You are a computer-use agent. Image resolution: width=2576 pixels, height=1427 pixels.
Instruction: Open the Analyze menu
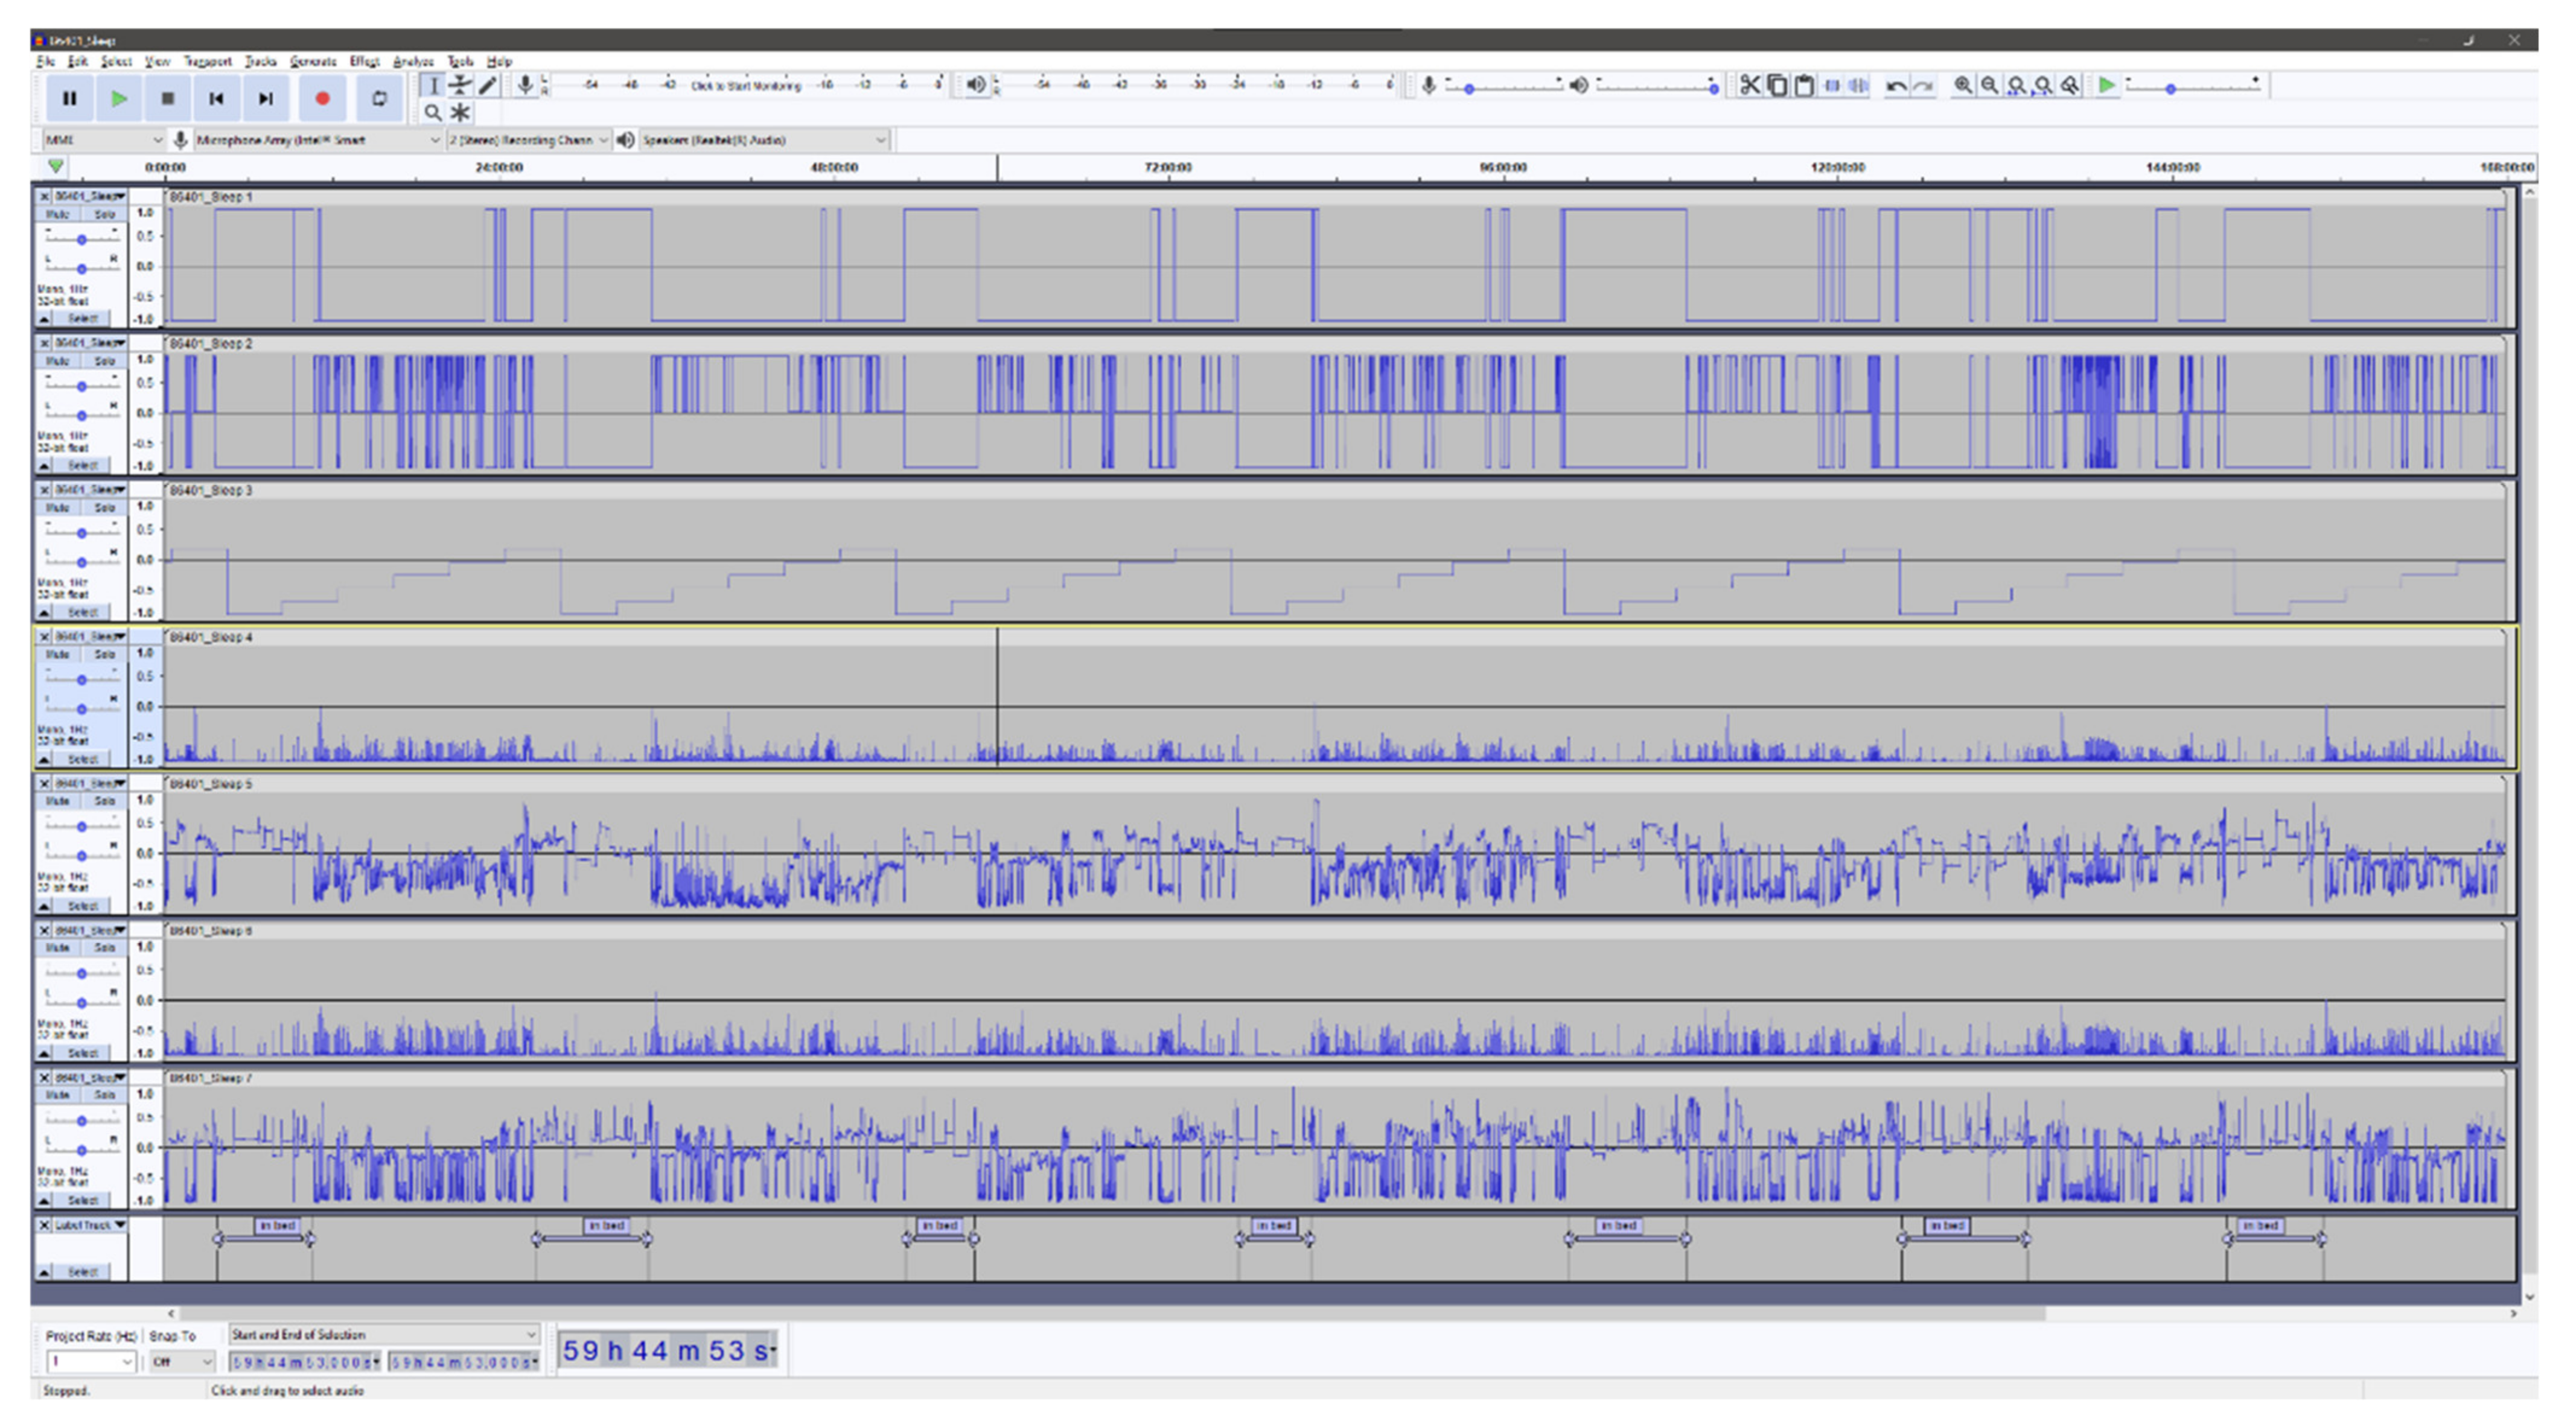pos(413,61)
